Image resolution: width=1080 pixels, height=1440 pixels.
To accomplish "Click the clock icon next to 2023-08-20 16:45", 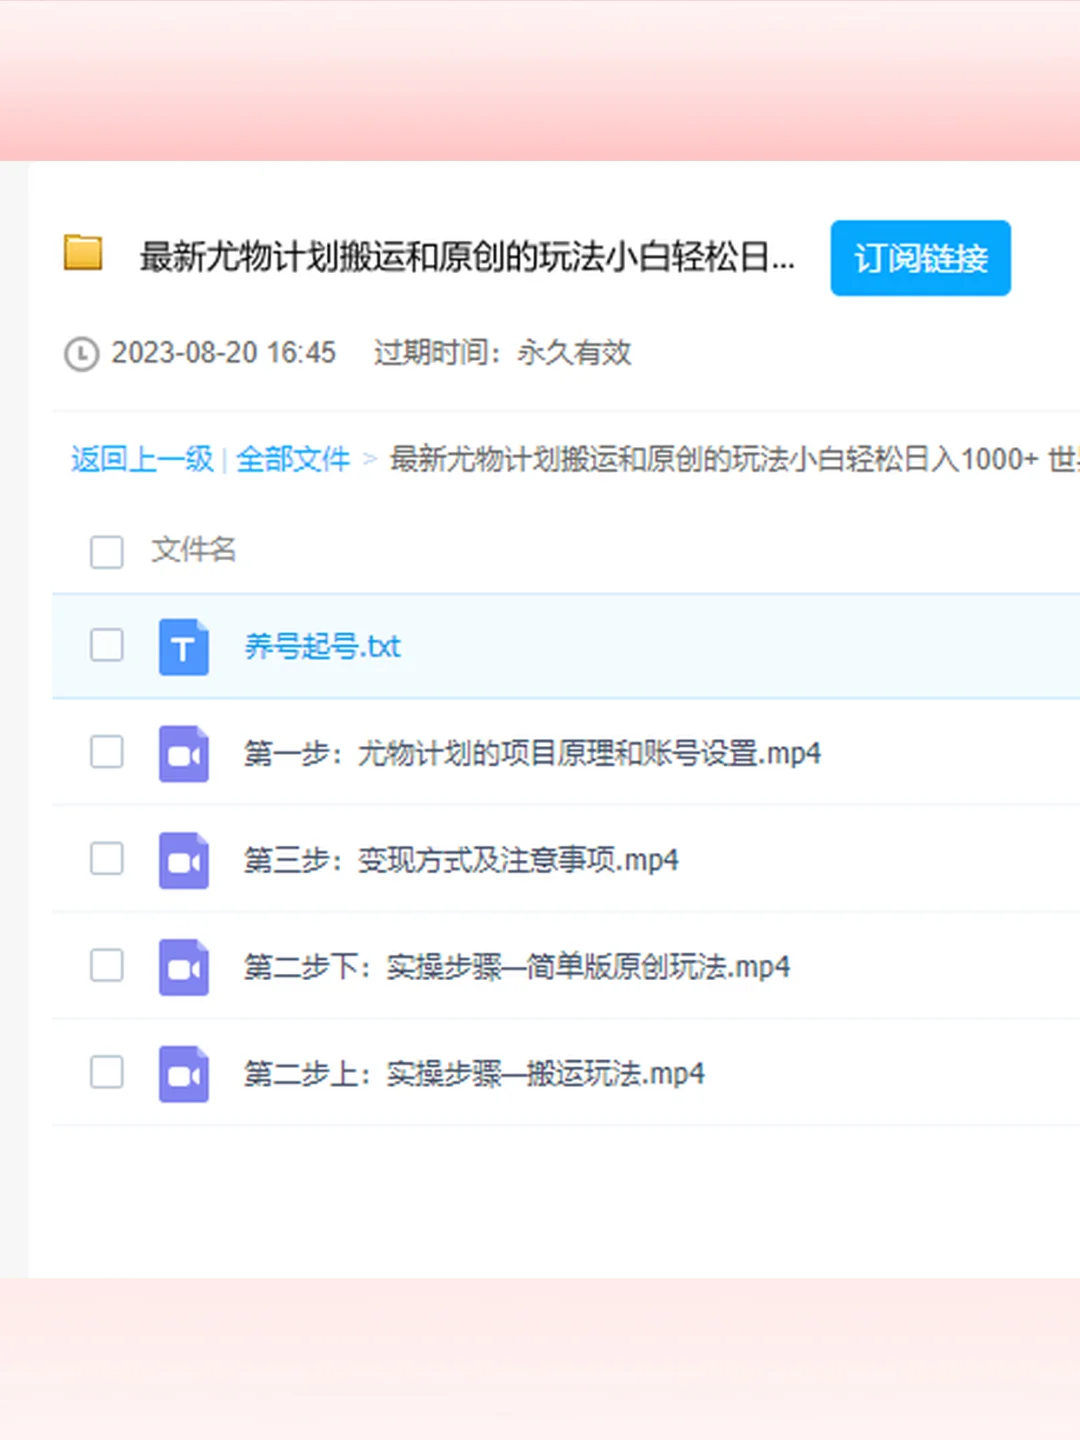I will [81, 354].
